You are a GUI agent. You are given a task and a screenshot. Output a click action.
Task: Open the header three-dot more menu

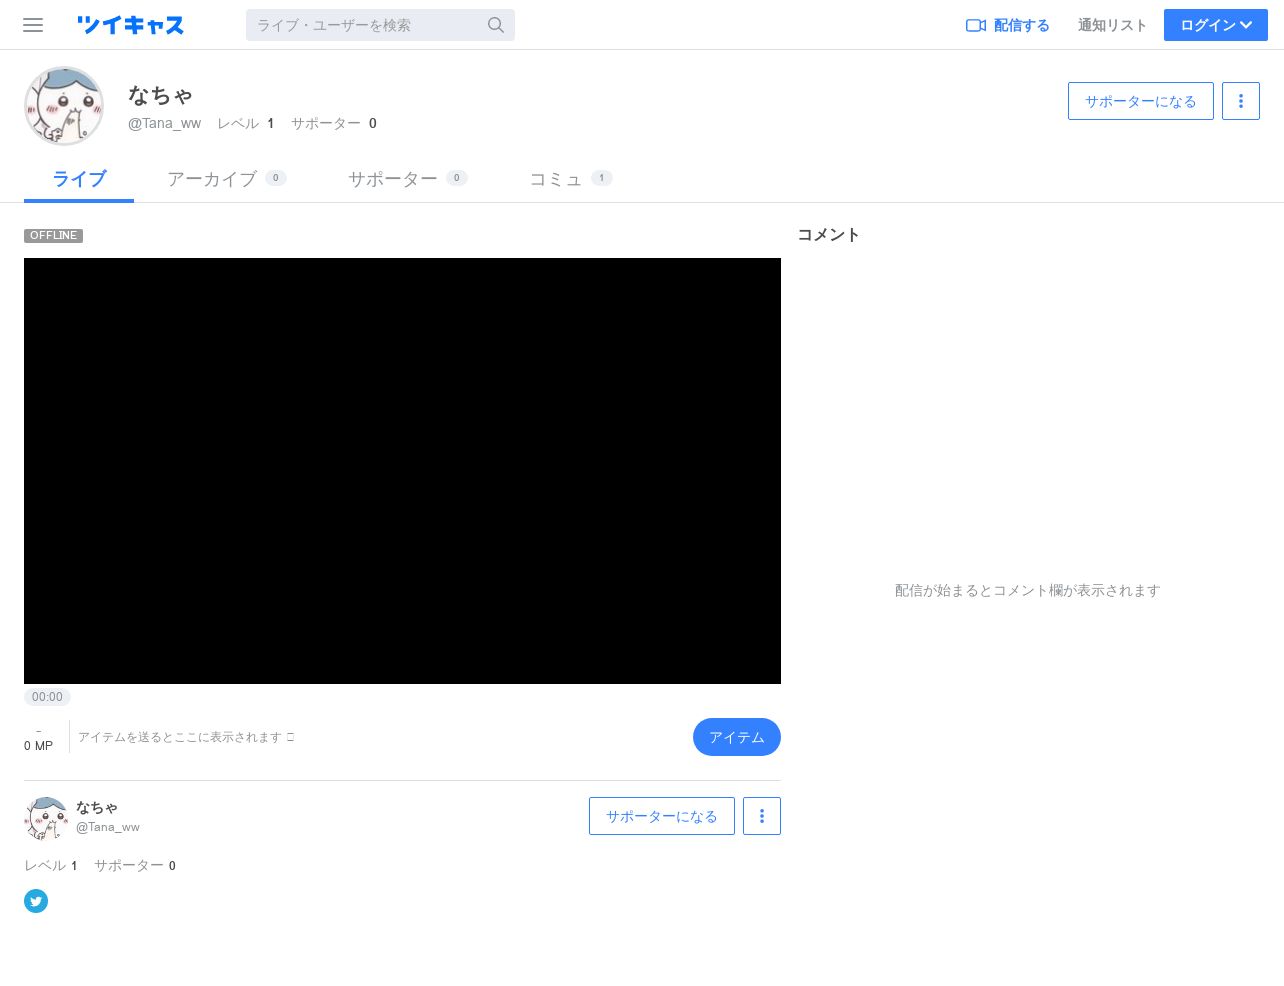pos(1241,101)
